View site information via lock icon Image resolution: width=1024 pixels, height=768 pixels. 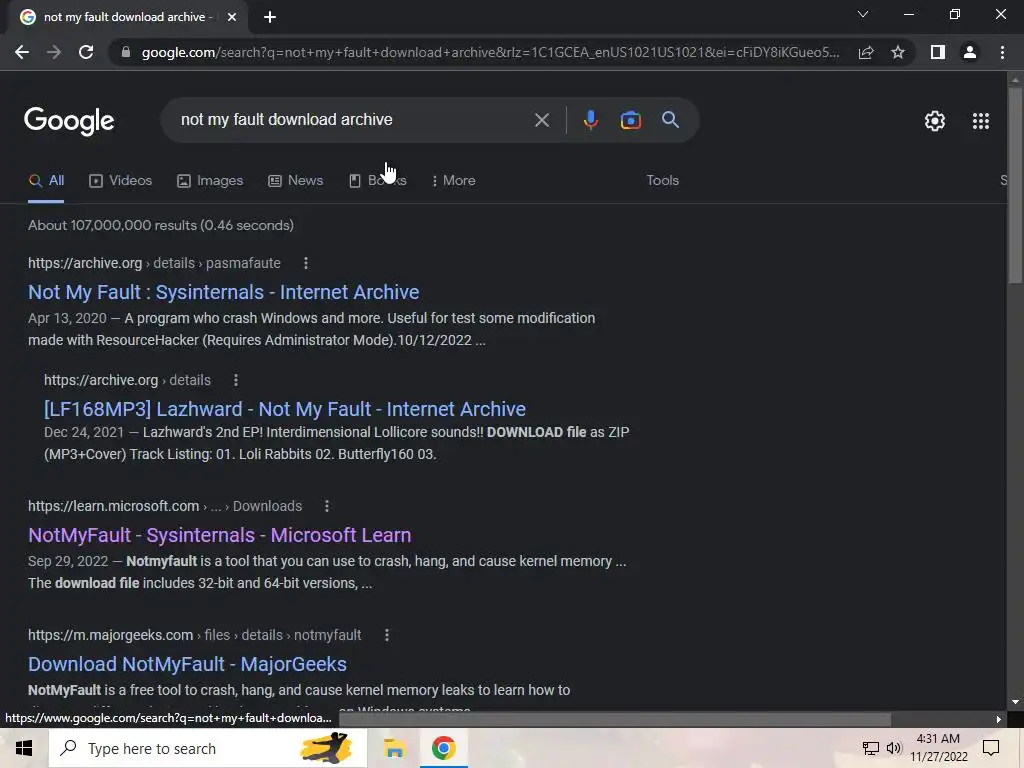[125, 52]
